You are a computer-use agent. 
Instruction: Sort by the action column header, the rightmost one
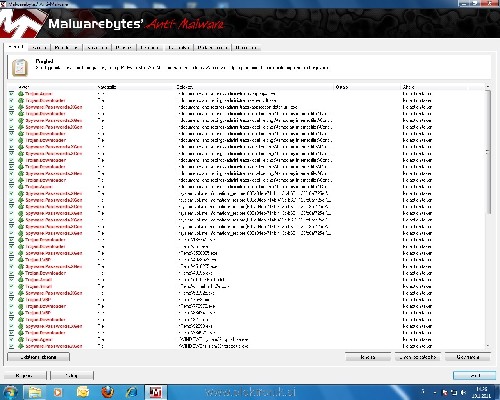[434, 87]
